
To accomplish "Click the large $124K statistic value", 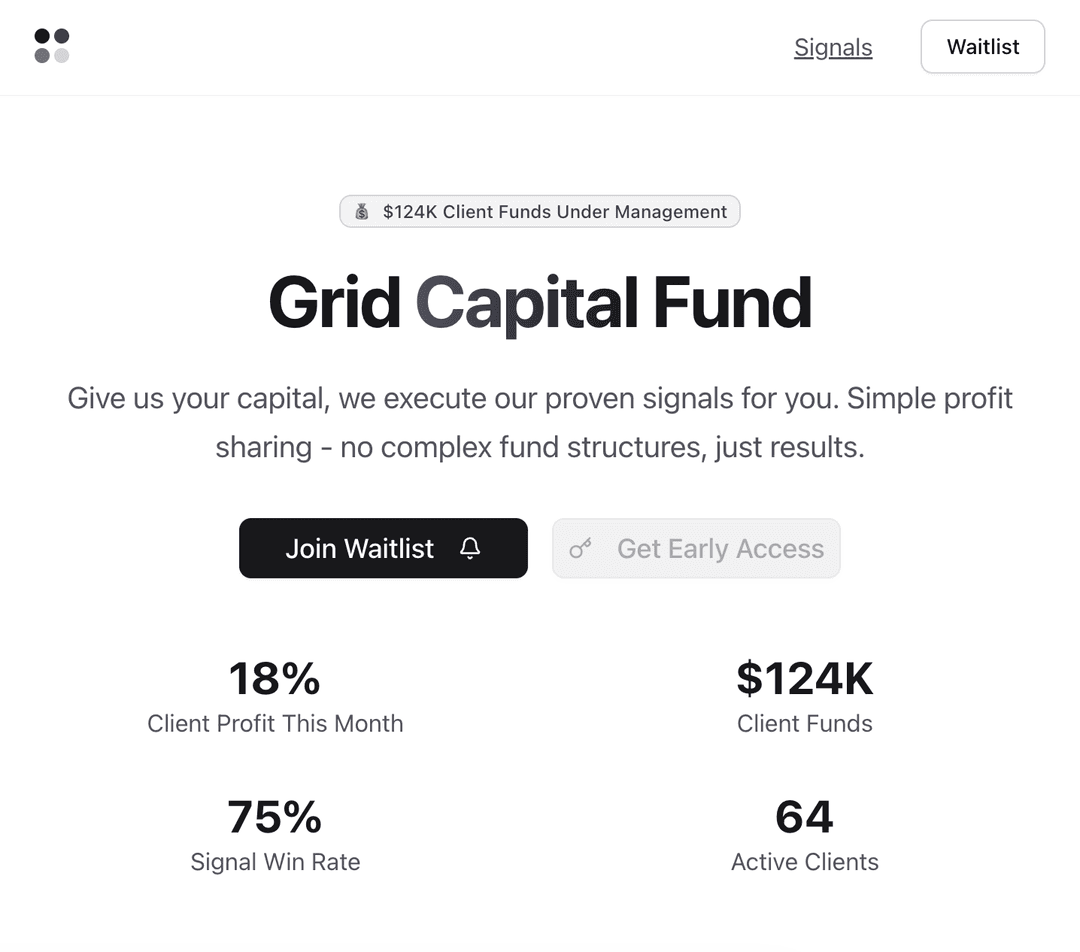I will point(805,679).
